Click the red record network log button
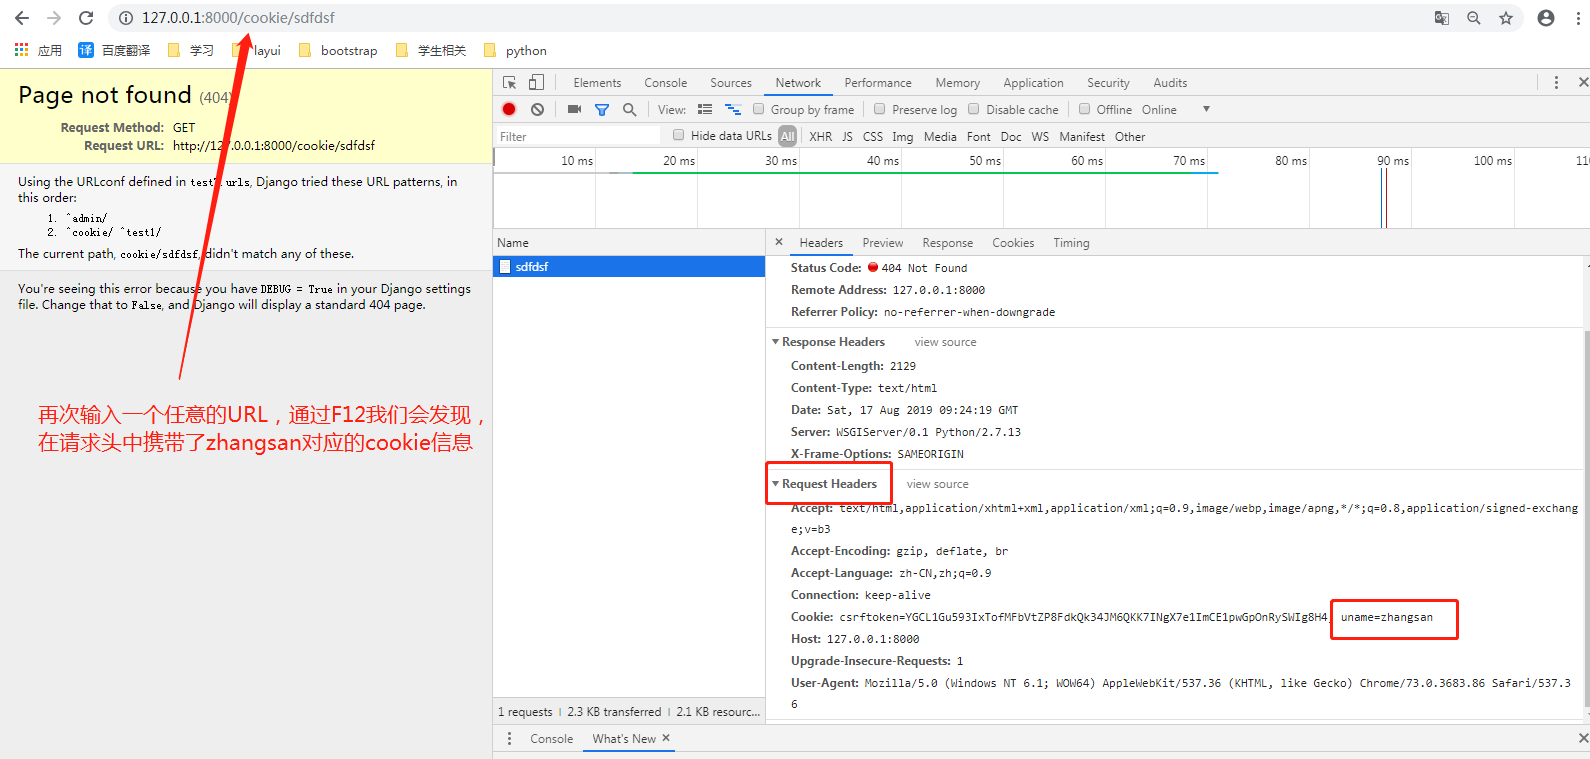The width and height of the screenshot is (1590, 759). pos(509,109)
